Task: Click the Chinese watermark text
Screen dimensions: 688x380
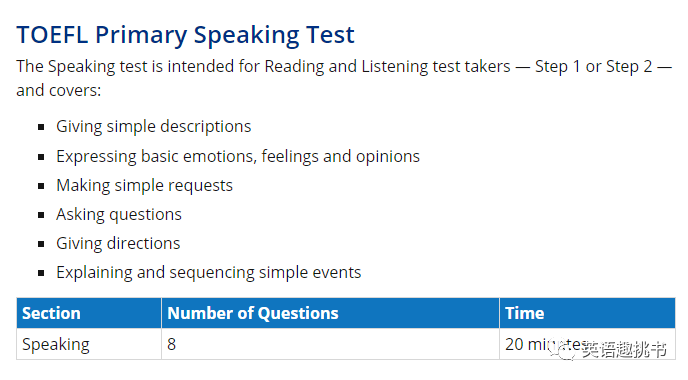Action: (624, 349)
